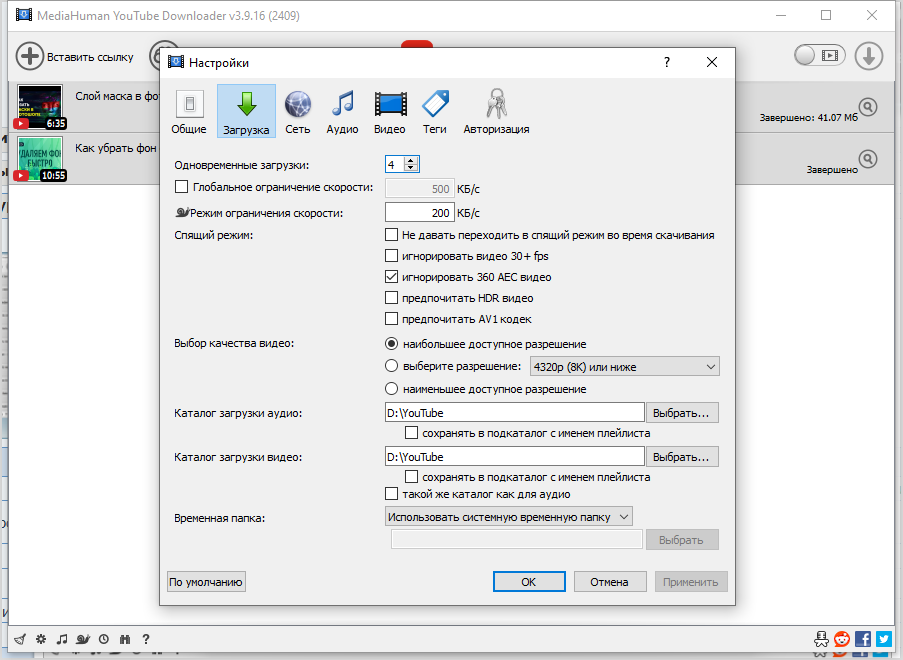Click the start all downloads arrow icon

(869, 56)
